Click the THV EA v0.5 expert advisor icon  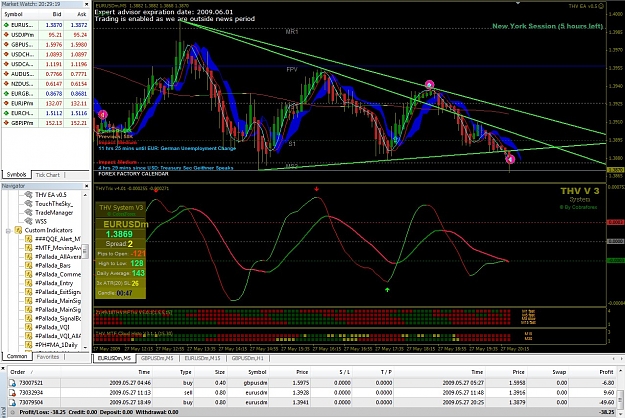pos(28,194)
